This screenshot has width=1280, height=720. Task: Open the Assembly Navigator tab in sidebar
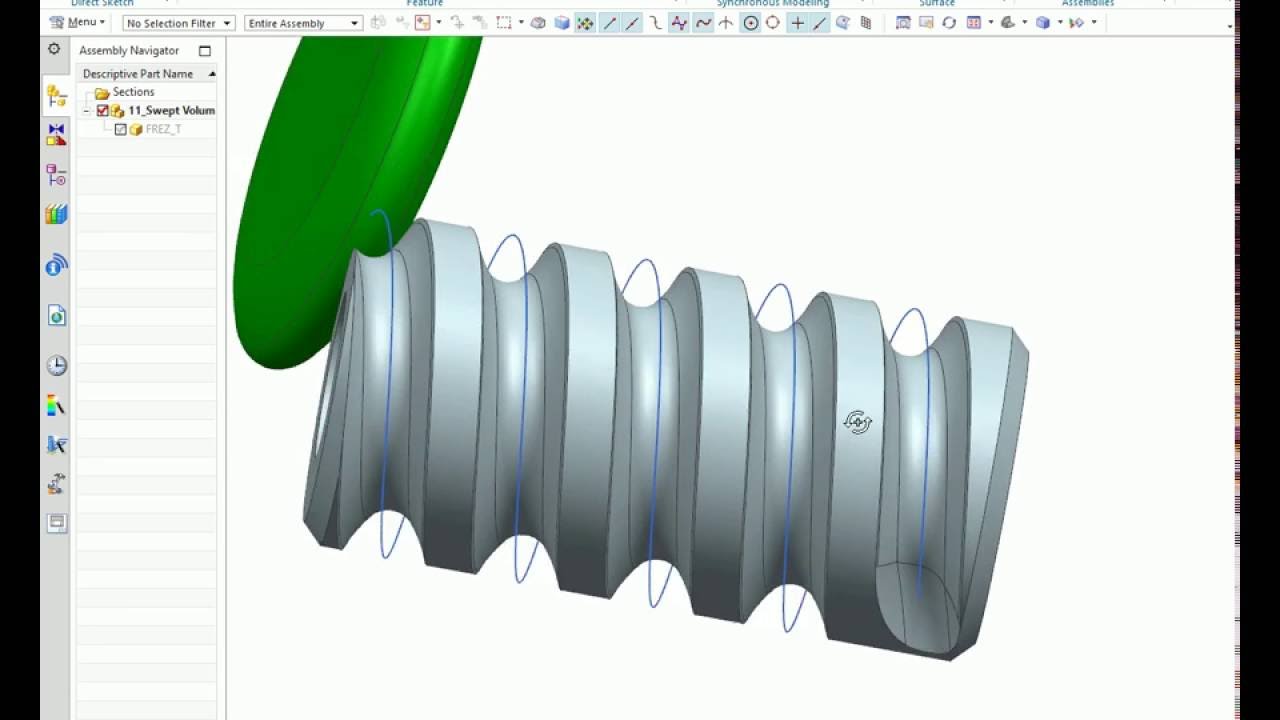click(56, 96)
